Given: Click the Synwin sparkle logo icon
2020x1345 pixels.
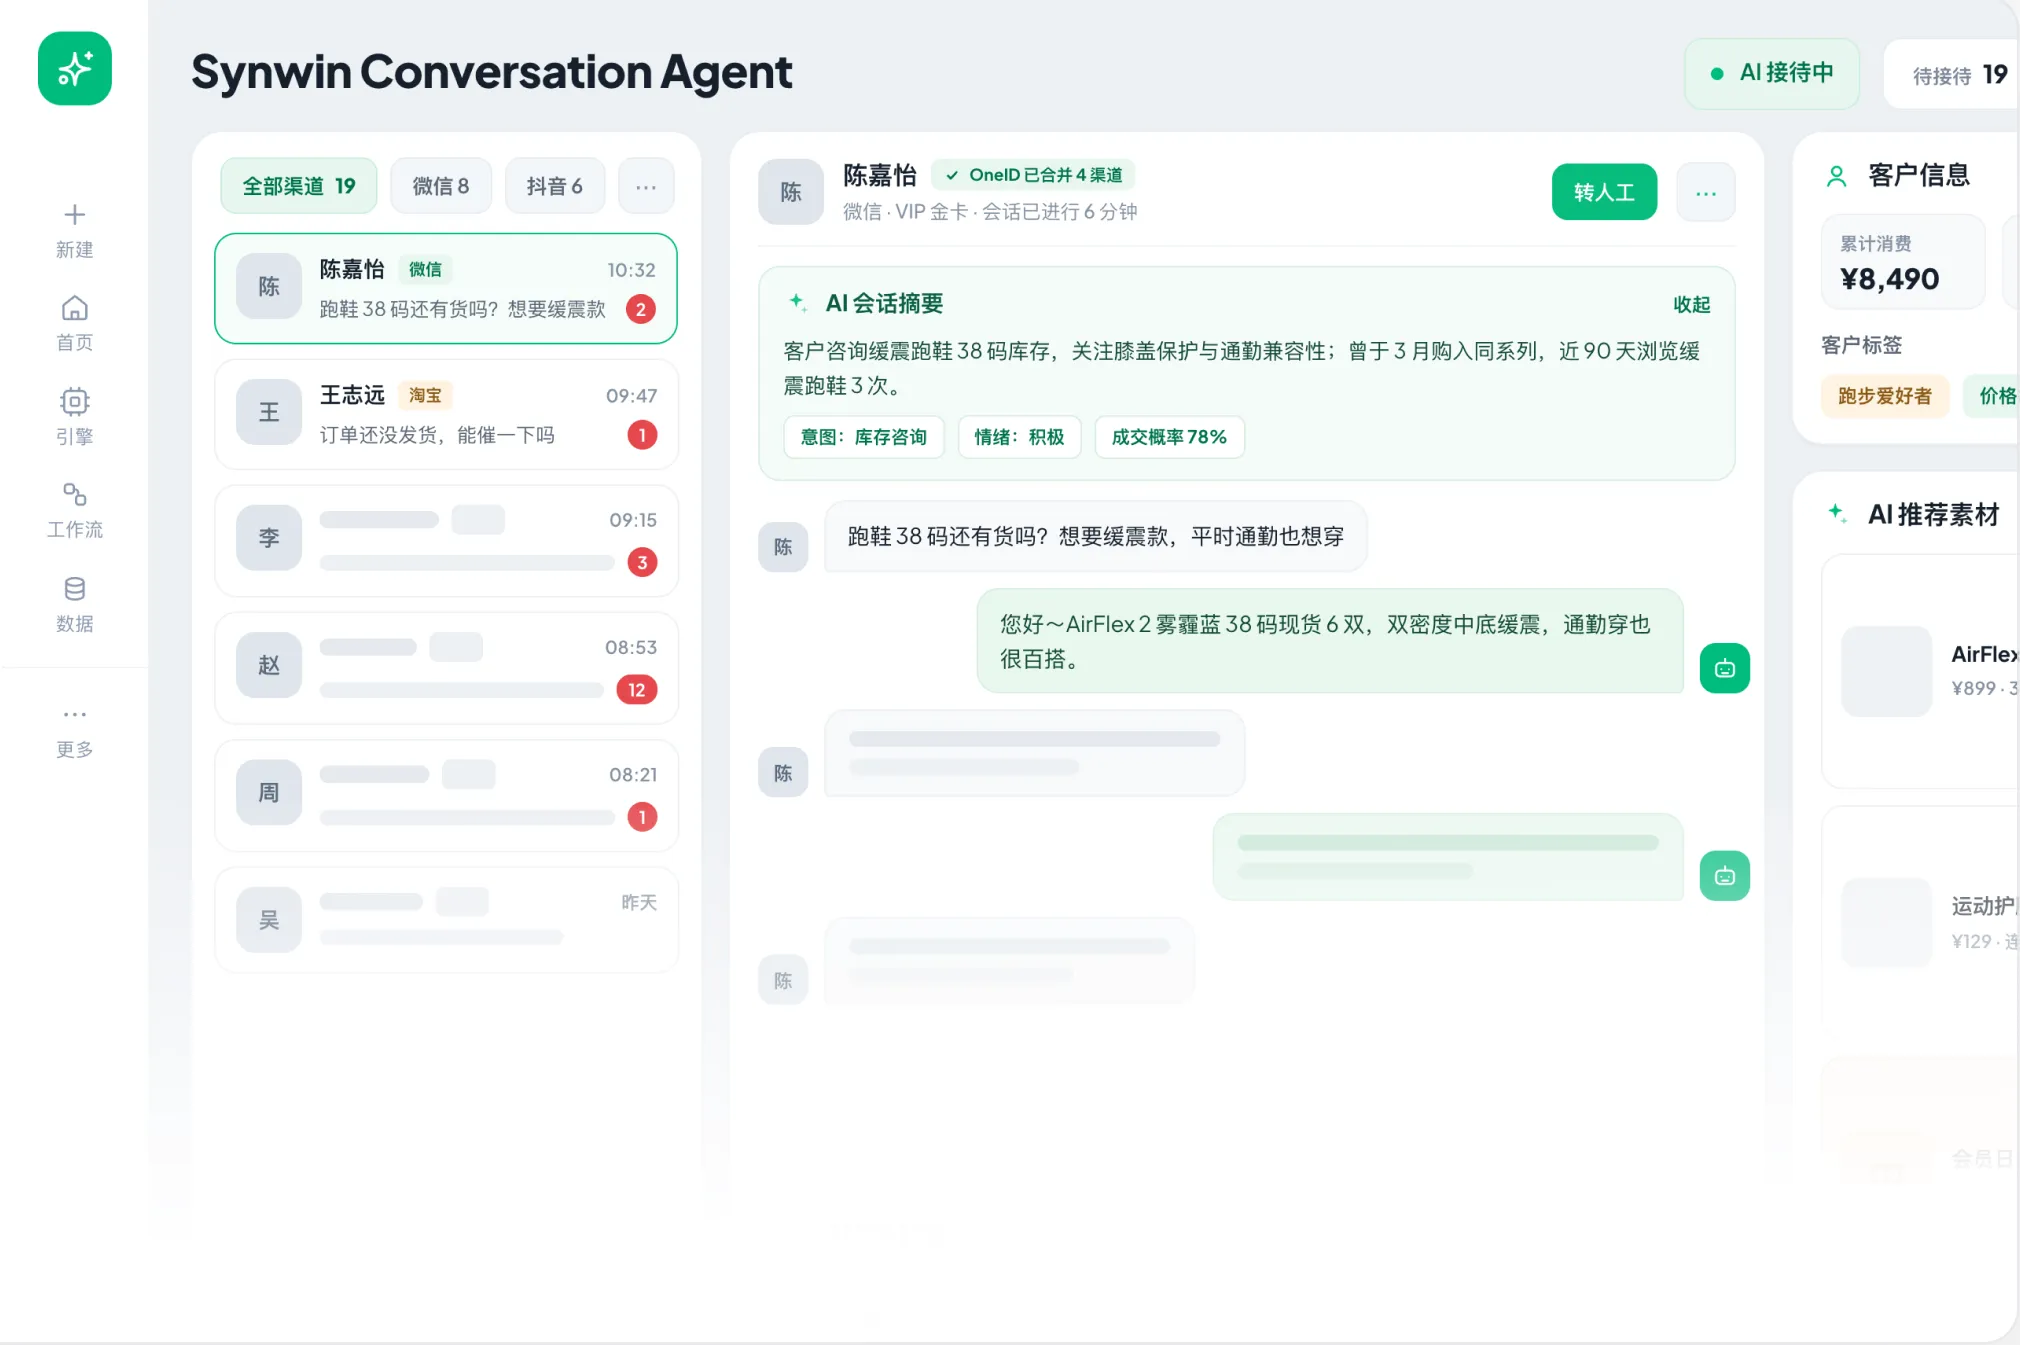Looking at the screenshot, I should click(75, 68).
